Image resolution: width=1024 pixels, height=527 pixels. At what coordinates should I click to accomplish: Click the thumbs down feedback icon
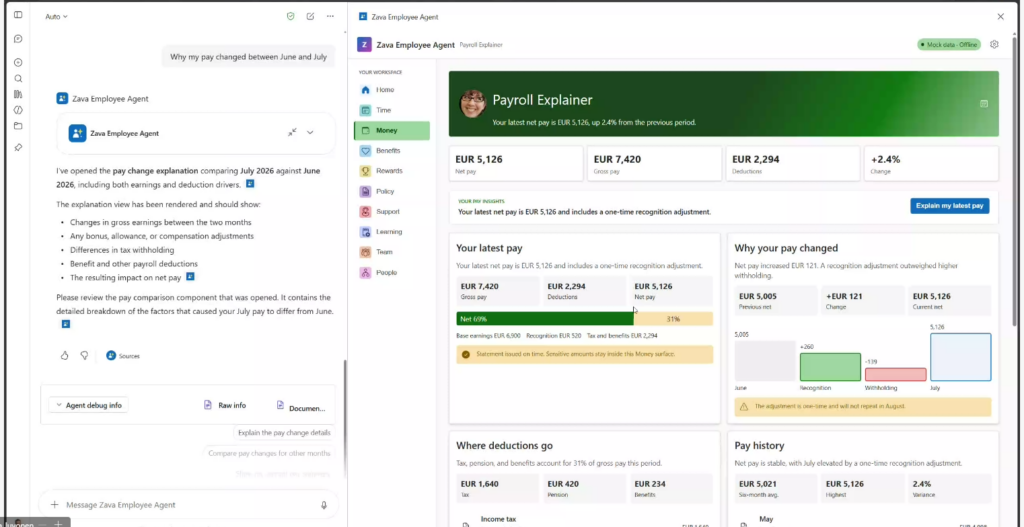coord(84,356)
